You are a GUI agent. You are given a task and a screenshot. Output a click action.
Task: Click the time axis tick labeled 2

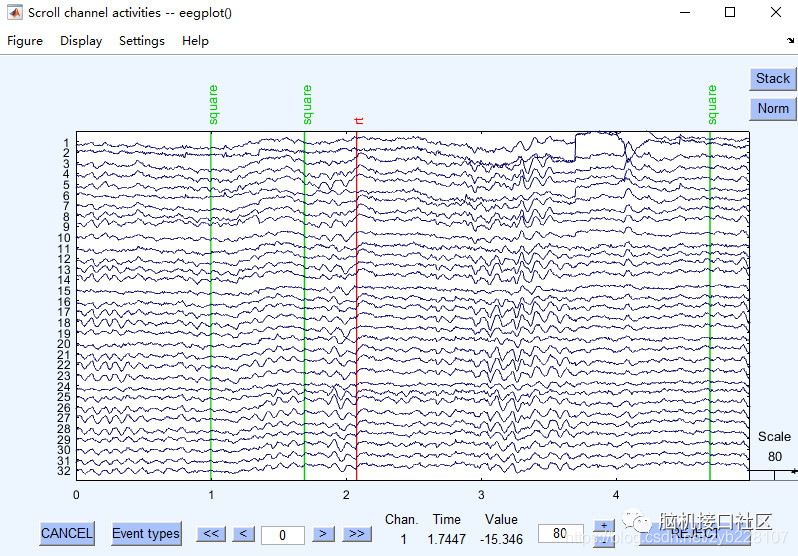click(x=346, y=495)
